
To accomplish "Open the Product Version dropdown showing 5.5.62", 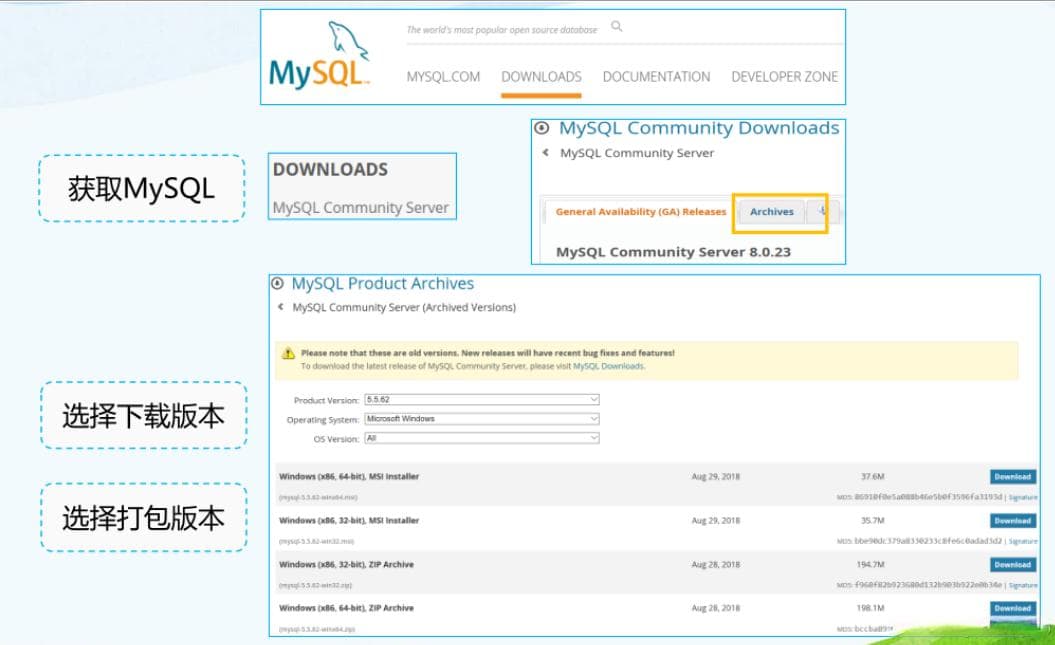I will [x=482, y=400].
